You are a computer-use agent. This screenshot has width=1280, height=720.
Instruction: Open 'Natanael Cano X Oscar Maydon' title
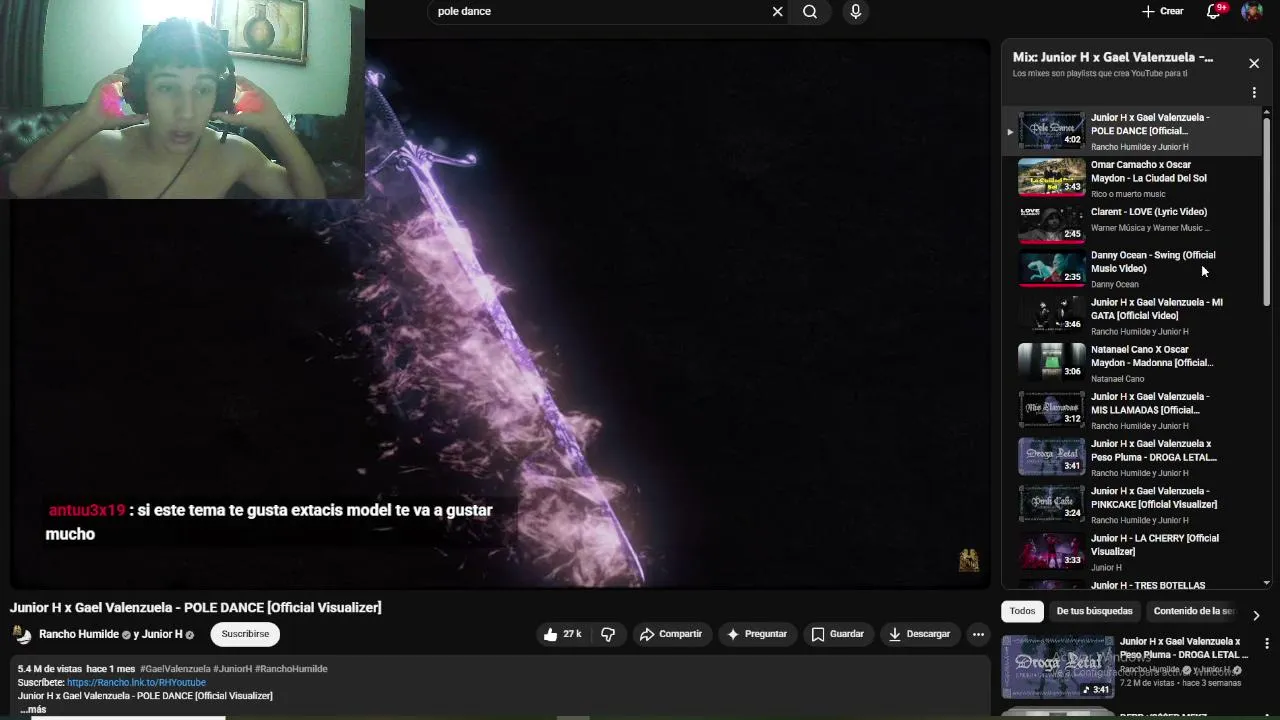click(x=1152, y=356)
